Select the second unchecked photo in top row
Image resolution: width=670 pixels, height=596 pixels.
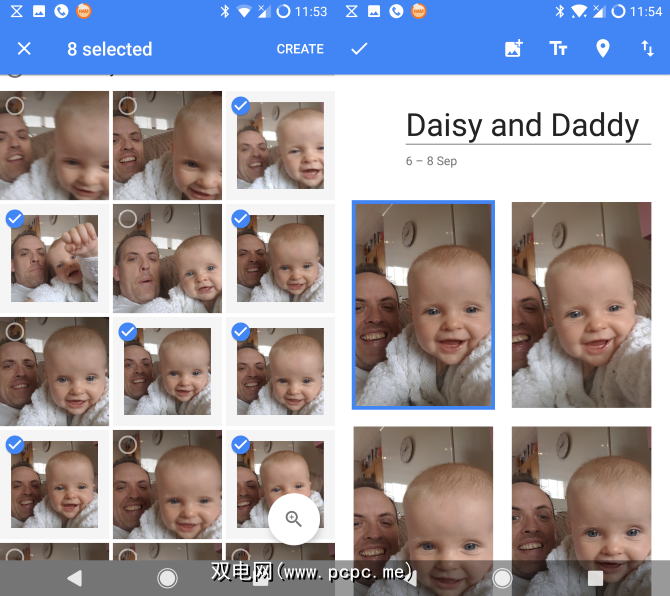[x=167, y=145]
